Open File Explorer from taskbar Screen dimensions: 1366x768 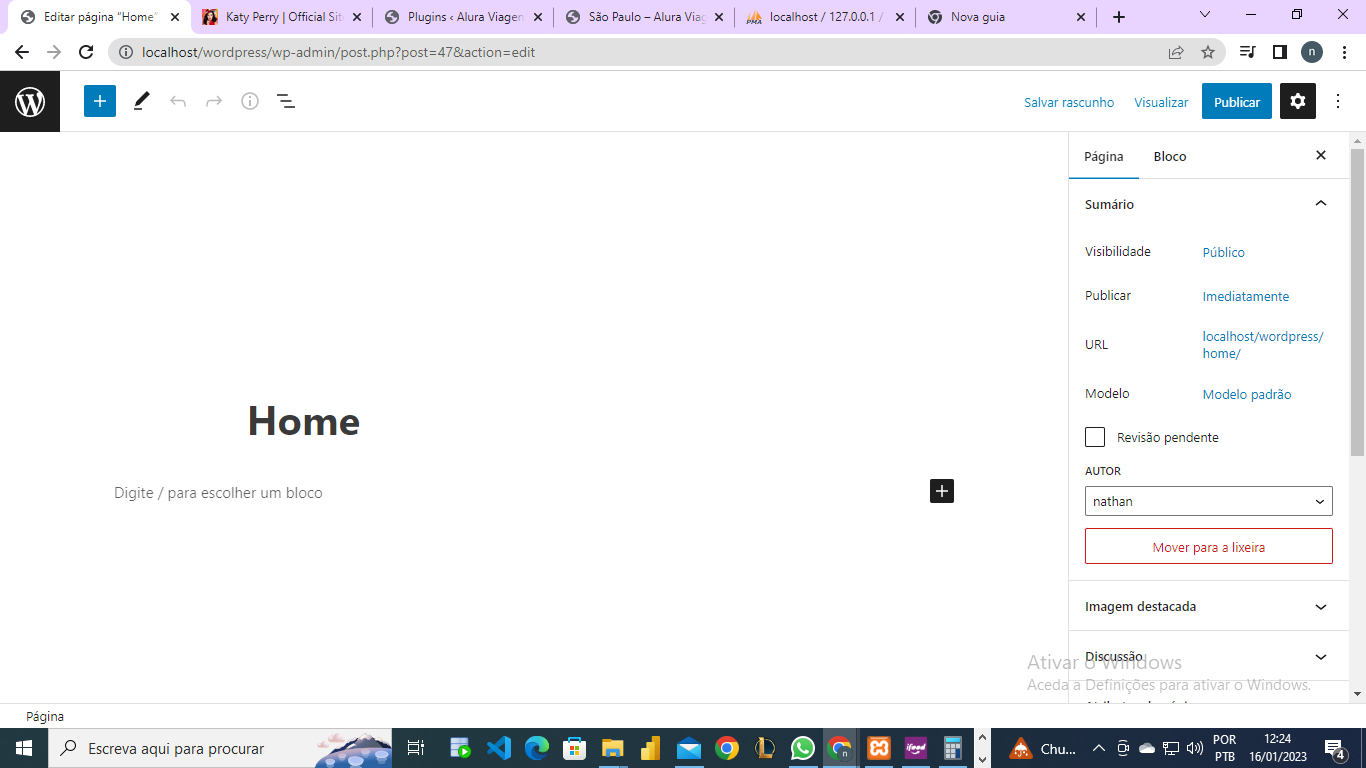pos(612,748)
